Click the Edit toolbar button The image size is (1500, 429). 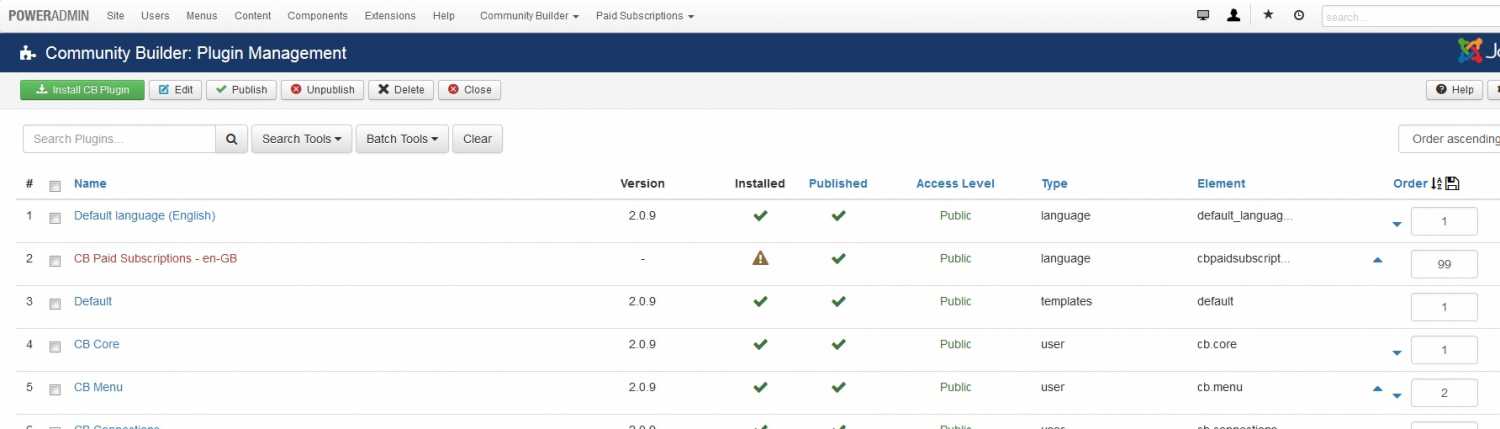tap(176, 90)
